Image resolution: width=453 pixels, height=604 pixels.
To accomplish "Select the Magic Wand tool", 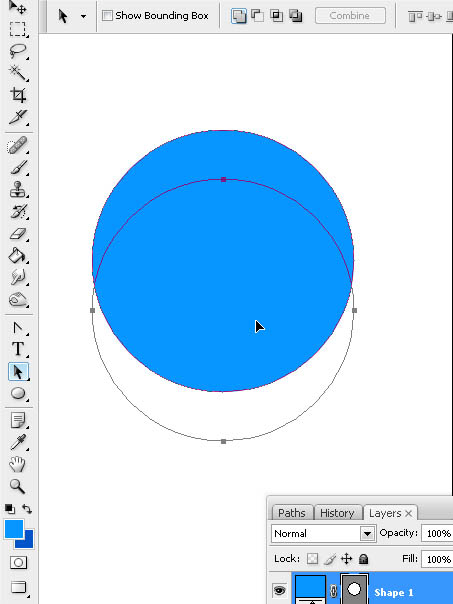I will pos(18,72).
